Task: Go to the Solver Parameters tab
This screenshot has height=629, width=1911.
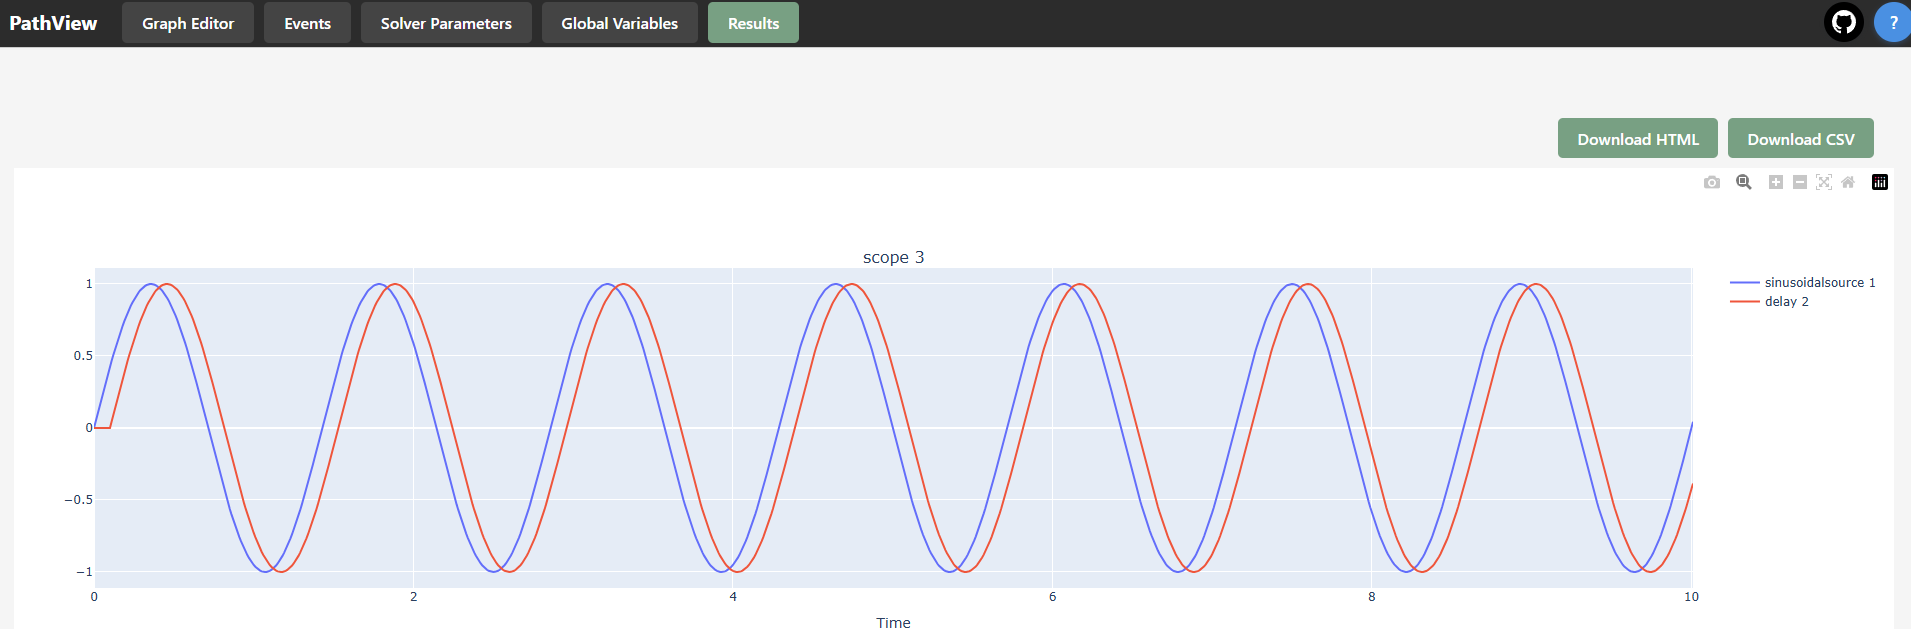Action: coord(446,23)
